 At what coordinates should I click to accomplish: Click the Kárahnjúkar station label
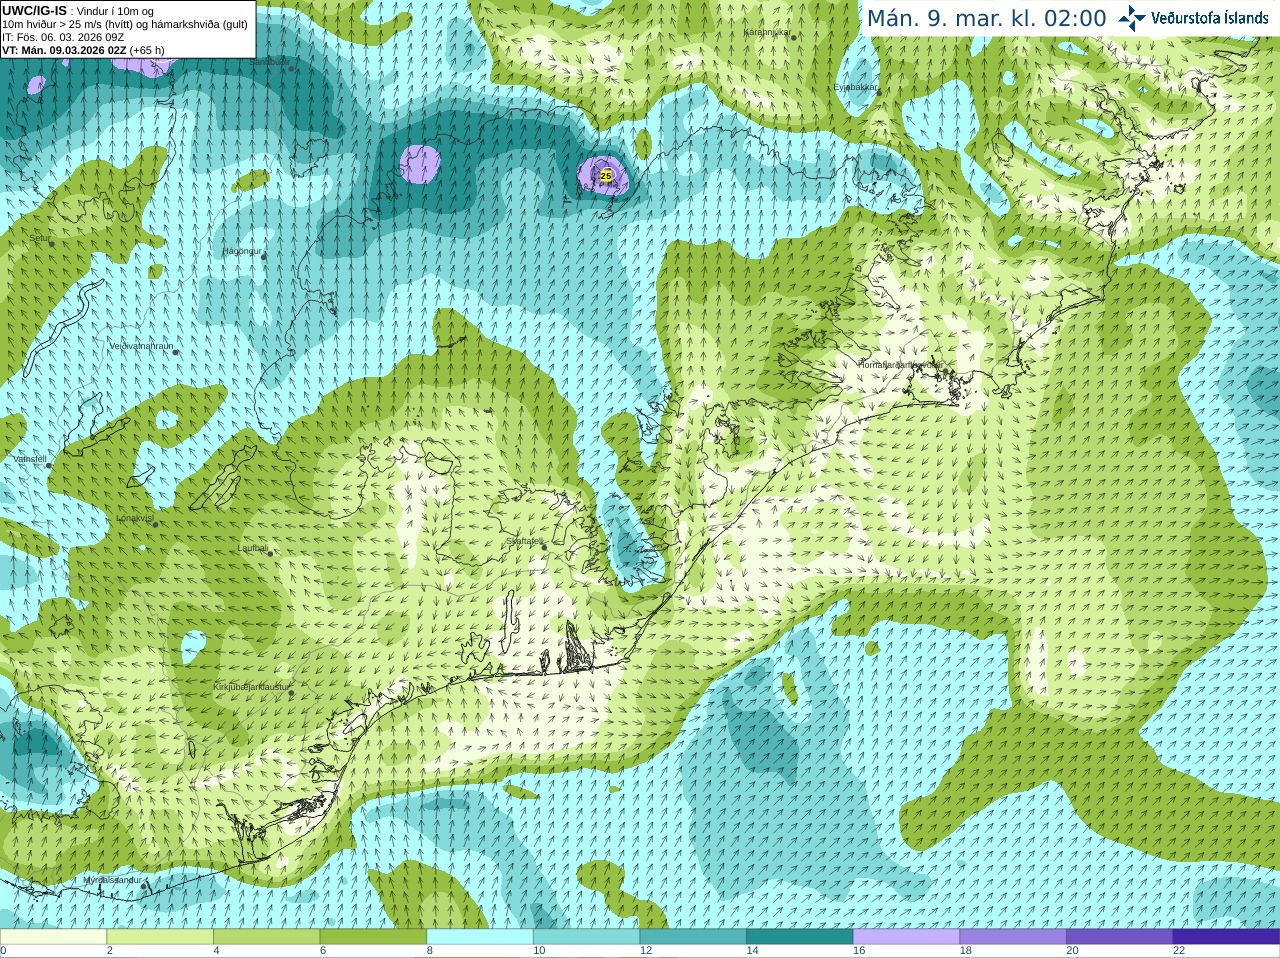(x=767, y=32)
